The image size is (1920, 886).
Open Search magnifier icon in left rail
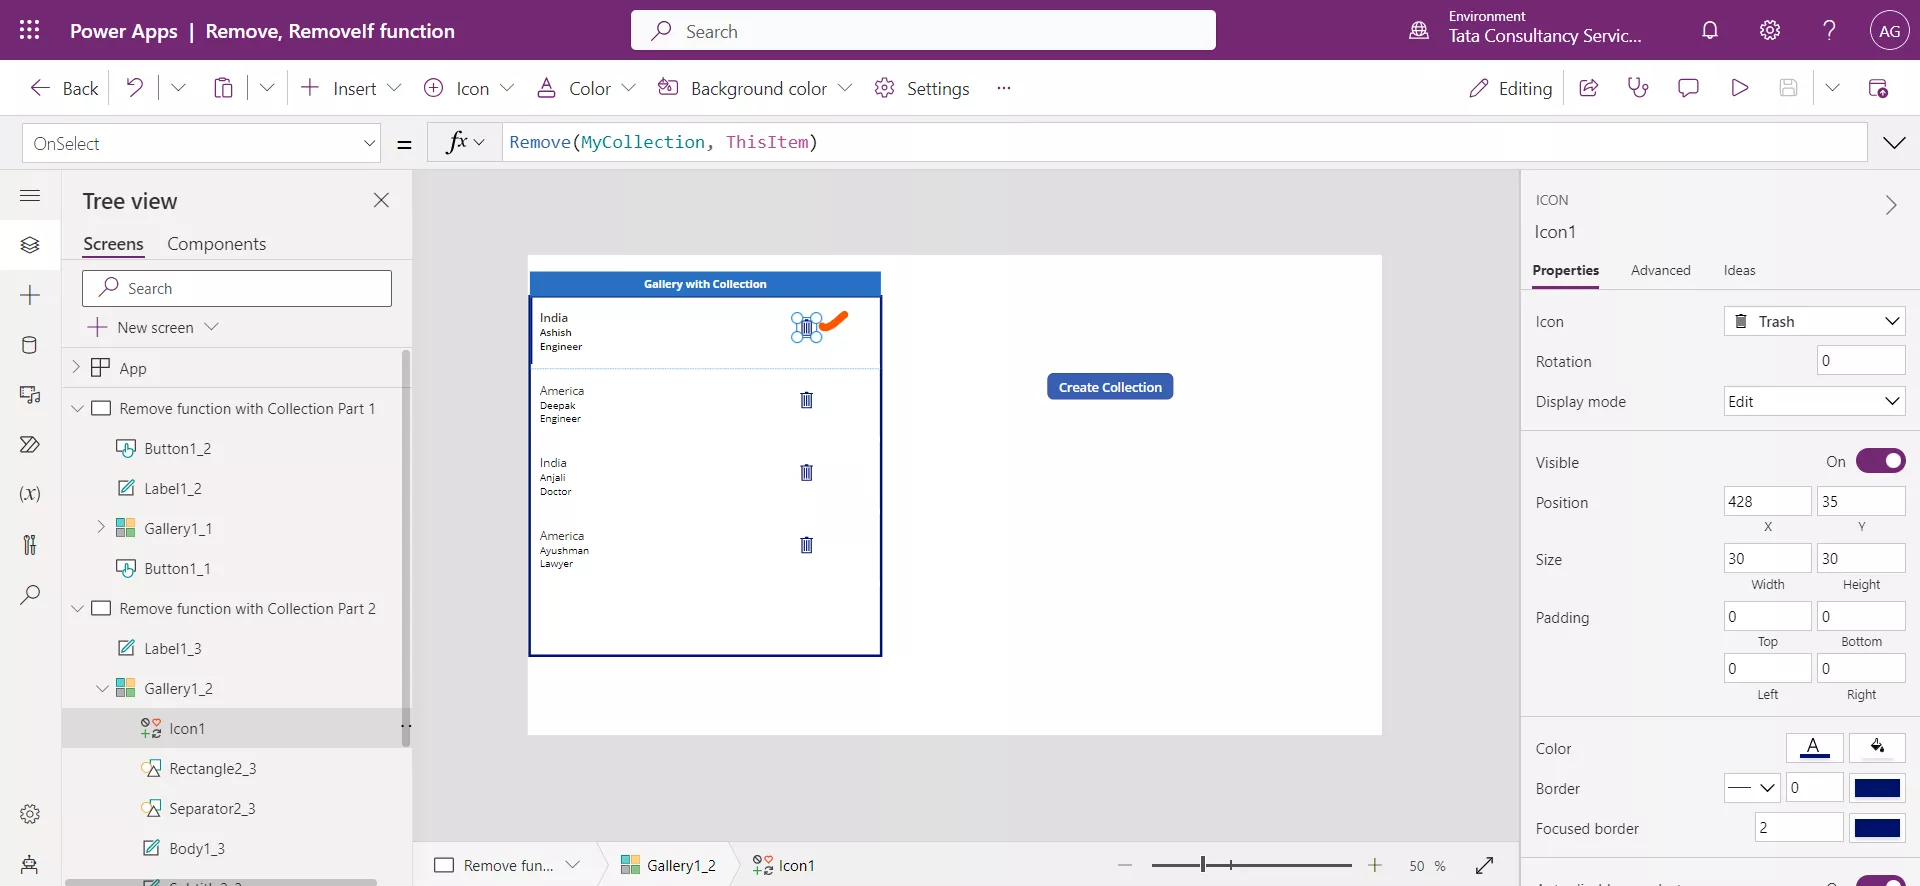pyautogui.click(x=30, y=594)
